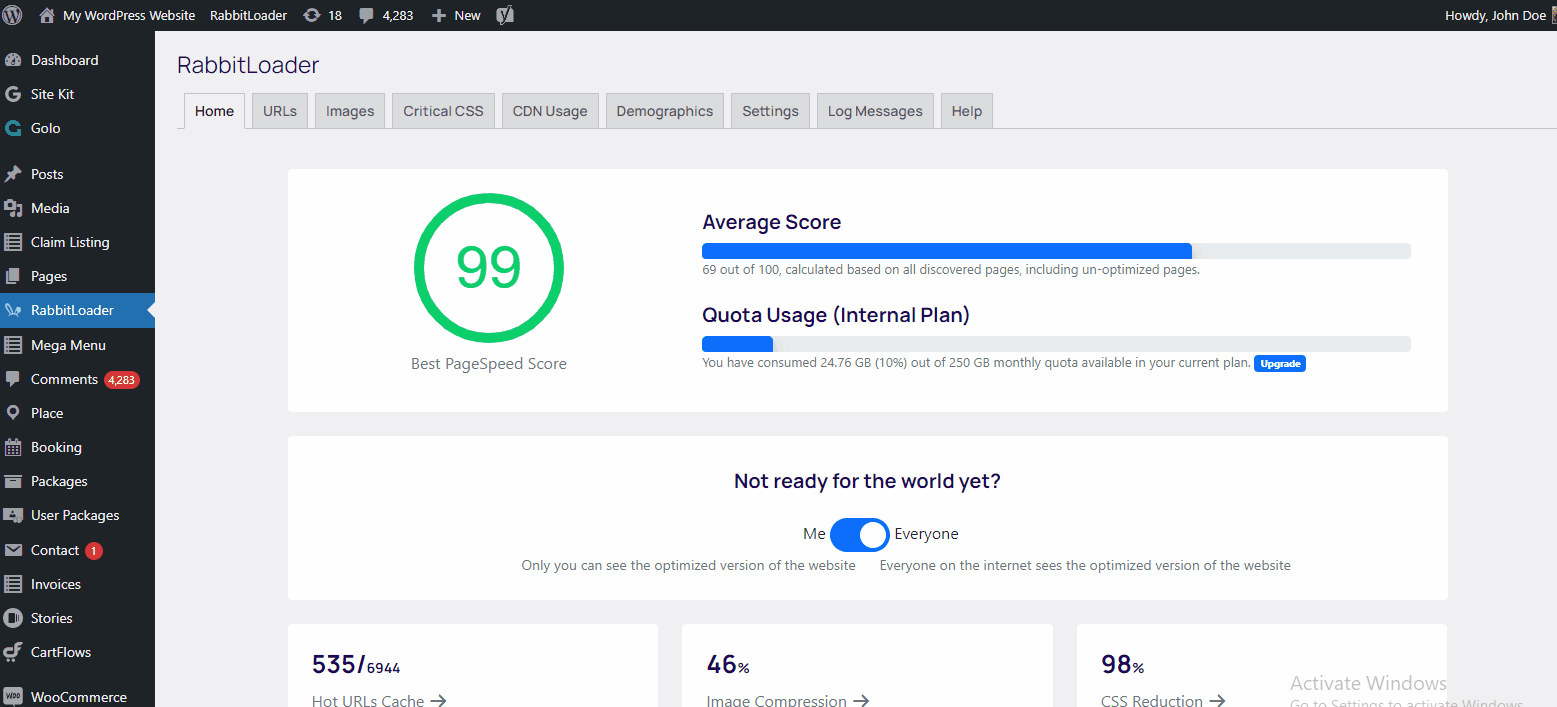
Task: Click the Quota Usage progress bar
Action: pos(1056,344)
